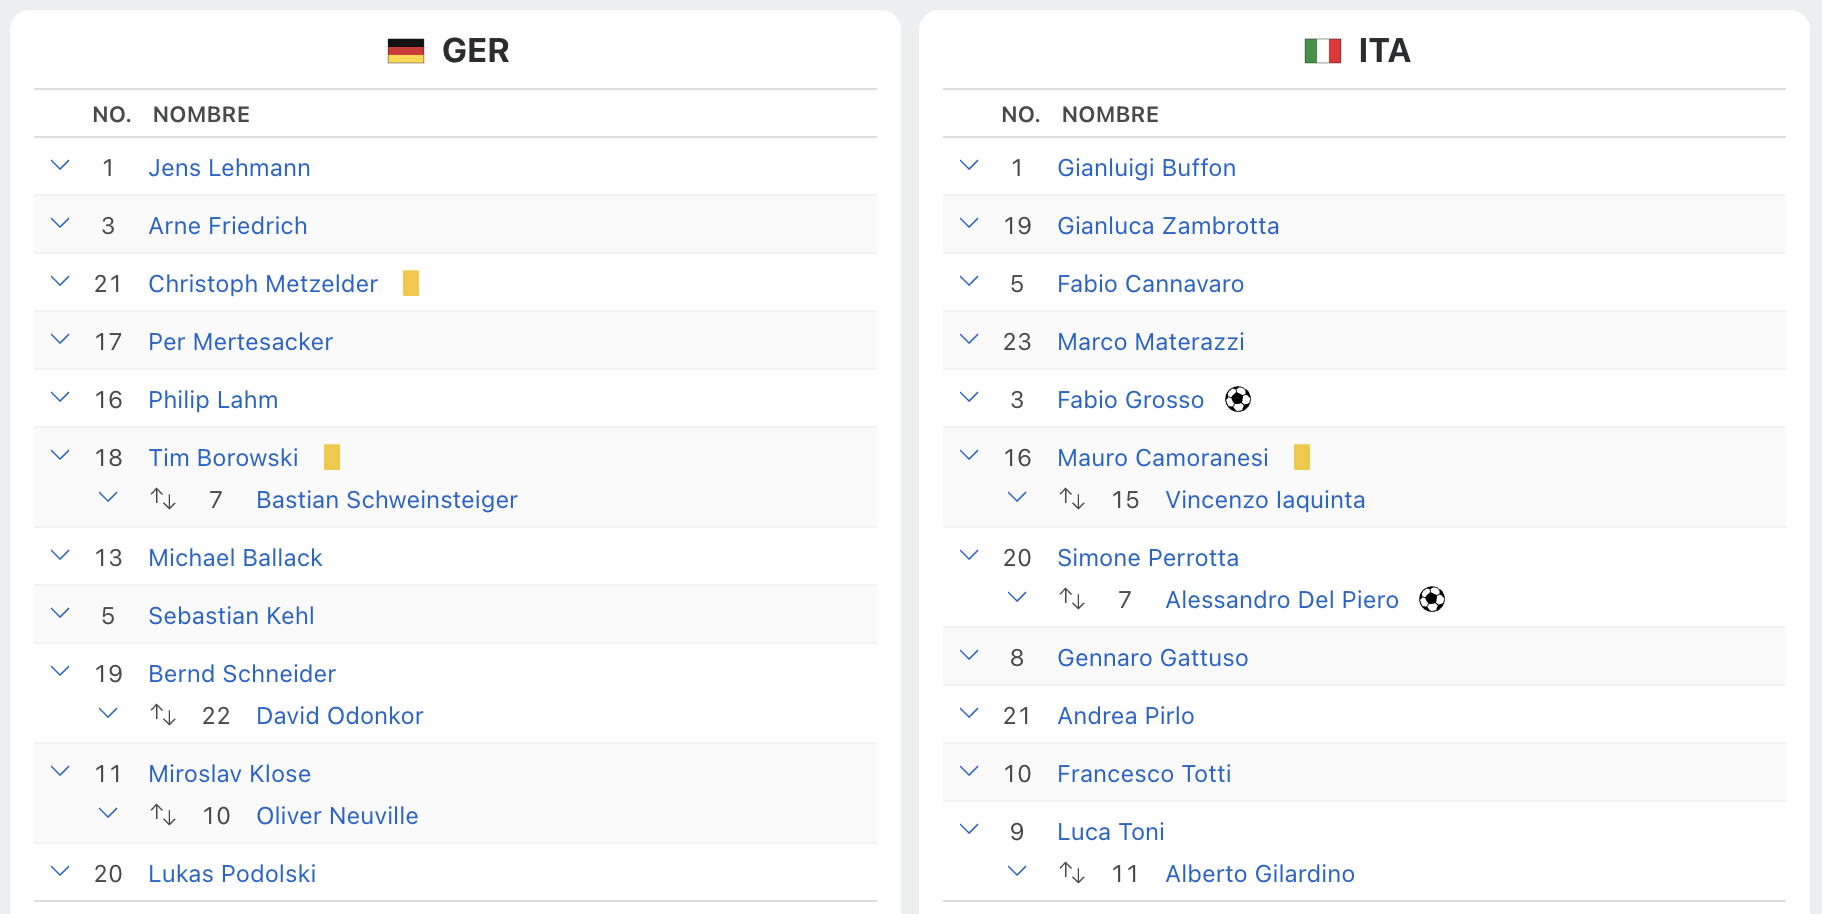The height and width of the screenshot is (914, 1822).
Task: Expand Jens Lehmann's row chevron
Action: click(x=60, y=166)
